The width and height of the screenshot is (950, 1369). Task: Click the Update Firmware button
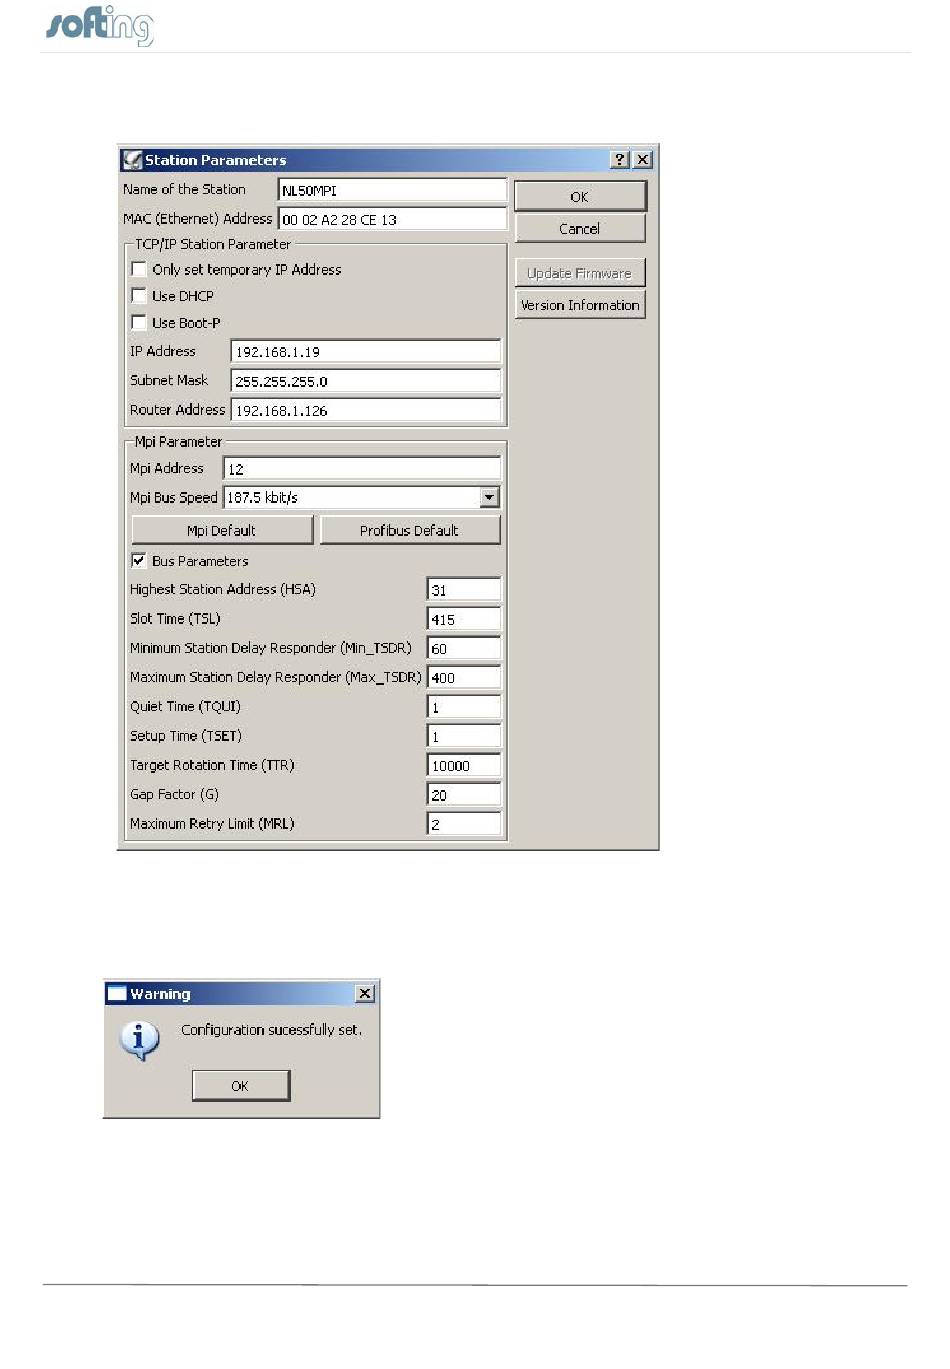click(x=580, y=272)
